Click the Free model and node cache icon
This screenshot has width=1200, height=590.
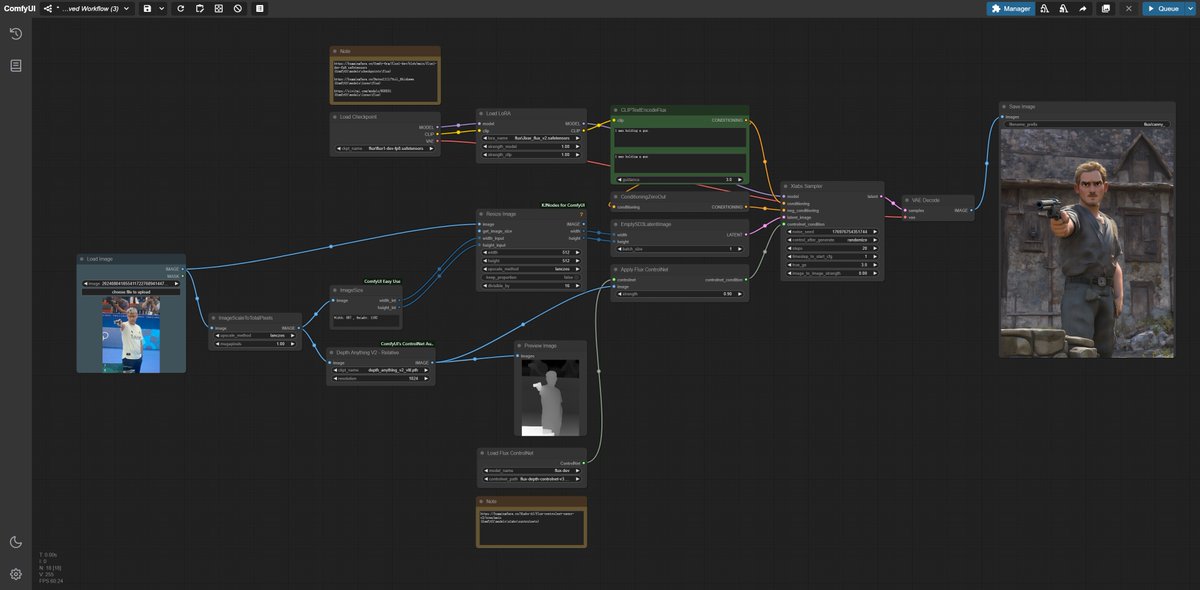tap(1064, 8)
